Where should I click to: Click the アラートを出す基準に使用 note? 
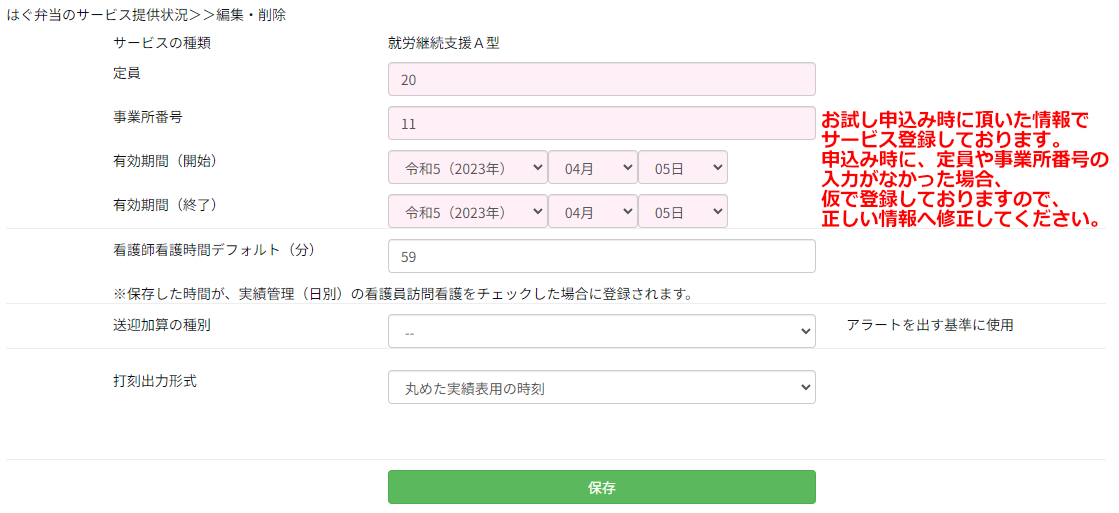point(929,325)
